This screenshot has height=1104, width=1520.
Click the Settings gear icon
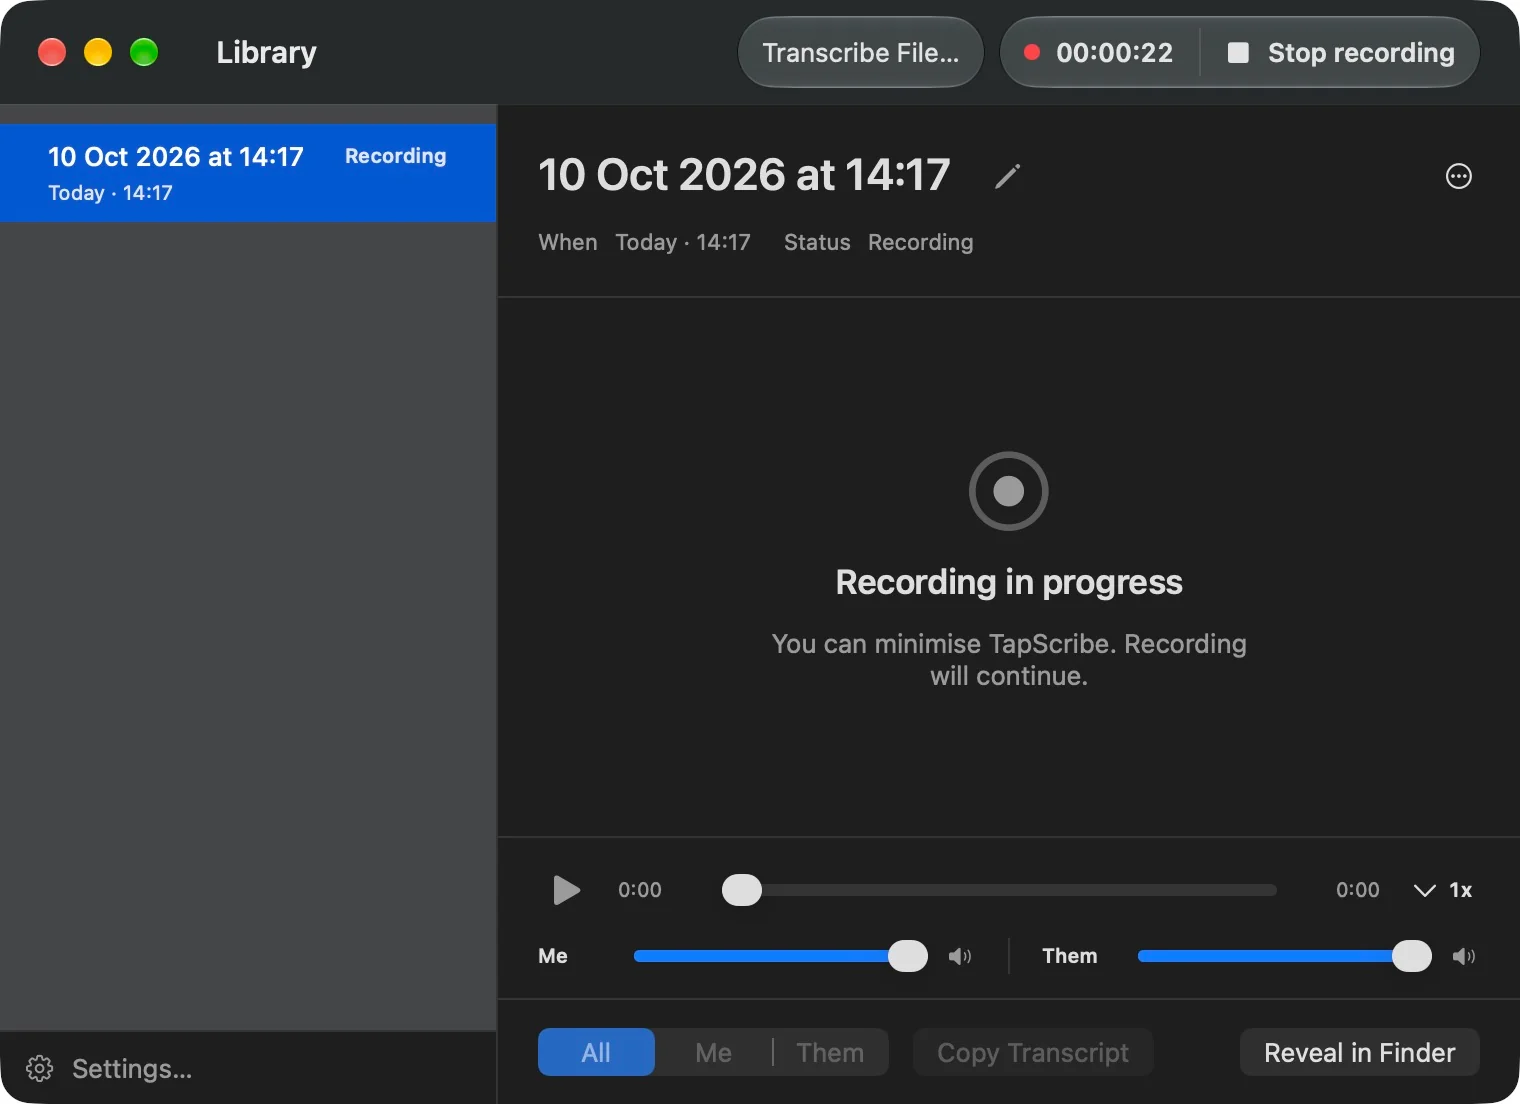point(40,1068)
